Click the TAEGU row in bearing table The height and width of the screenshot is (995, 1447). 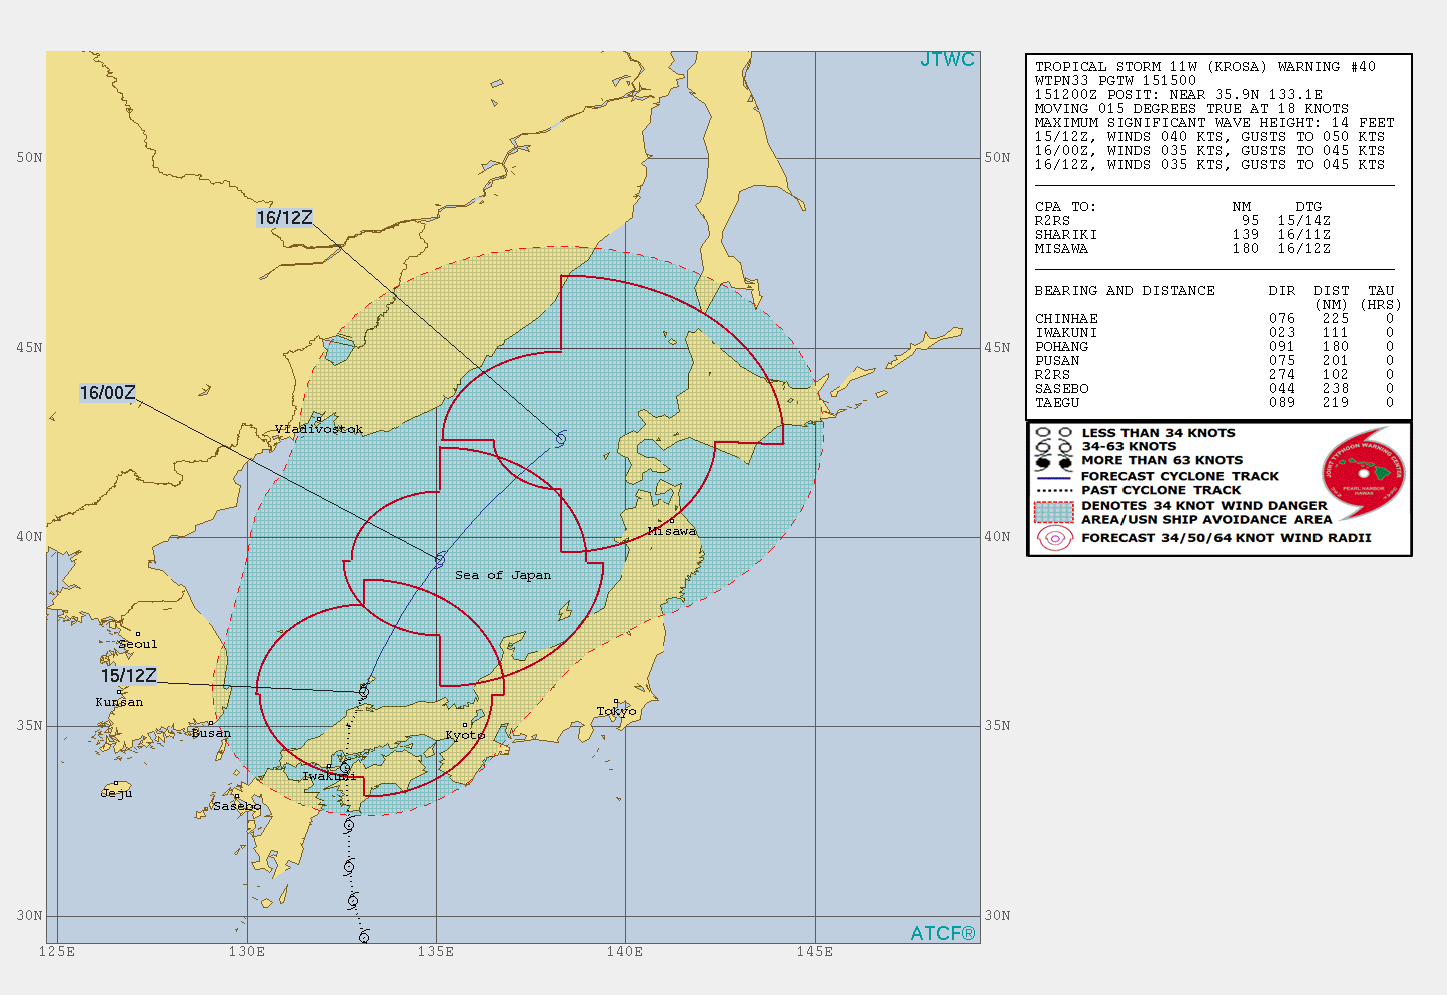(x=1214, y=403)
